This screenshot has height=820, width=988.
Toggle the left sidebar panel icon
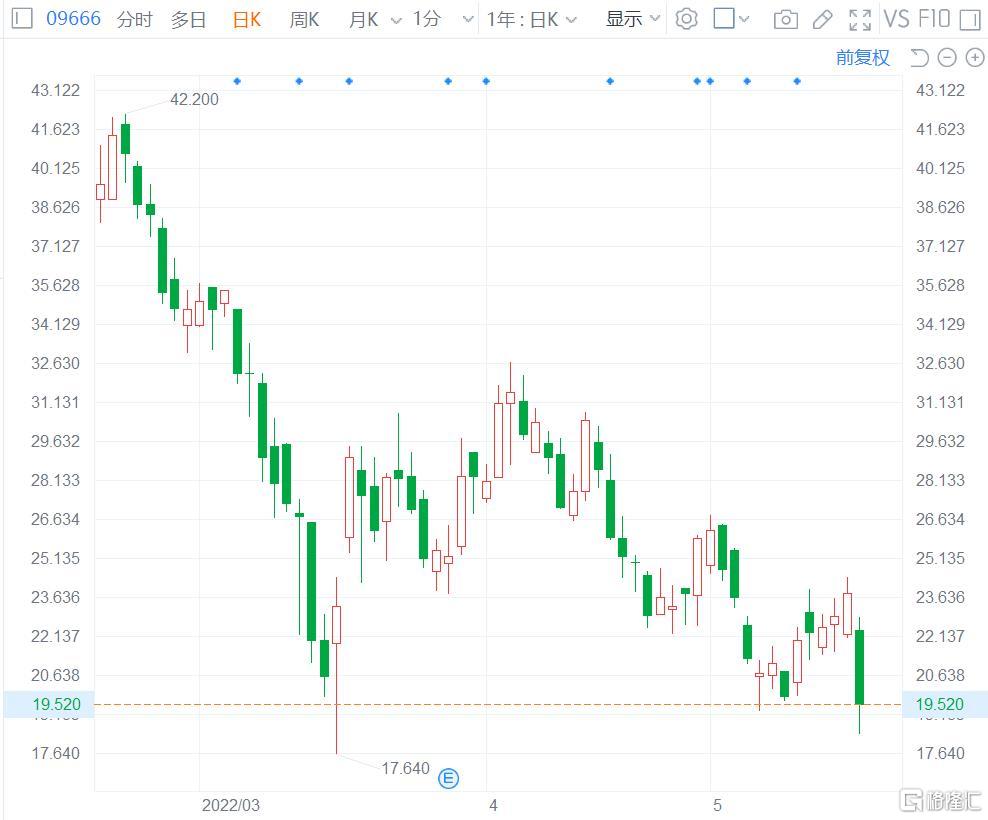pos(22,18)
